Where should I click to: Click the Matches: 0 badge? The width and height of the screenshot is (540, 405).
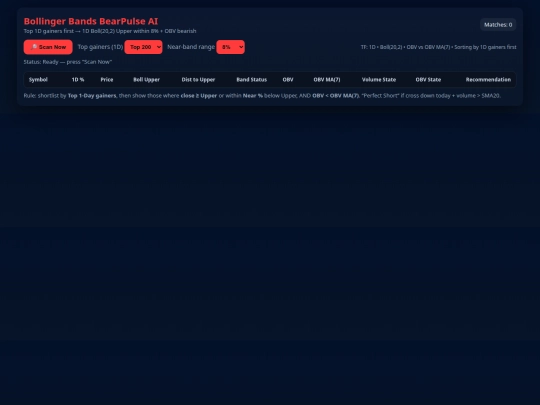click(x=498, y=25)
